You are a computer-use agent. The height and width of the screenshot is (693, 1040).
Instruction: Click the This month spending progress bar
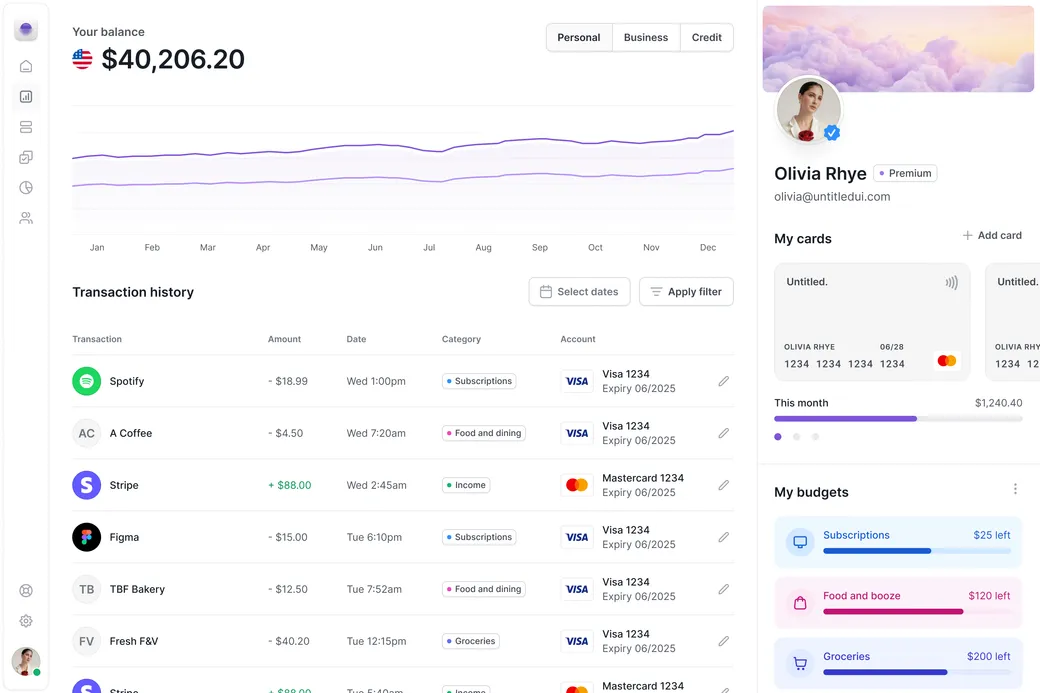pyautogui.click(x=898, y=419)
